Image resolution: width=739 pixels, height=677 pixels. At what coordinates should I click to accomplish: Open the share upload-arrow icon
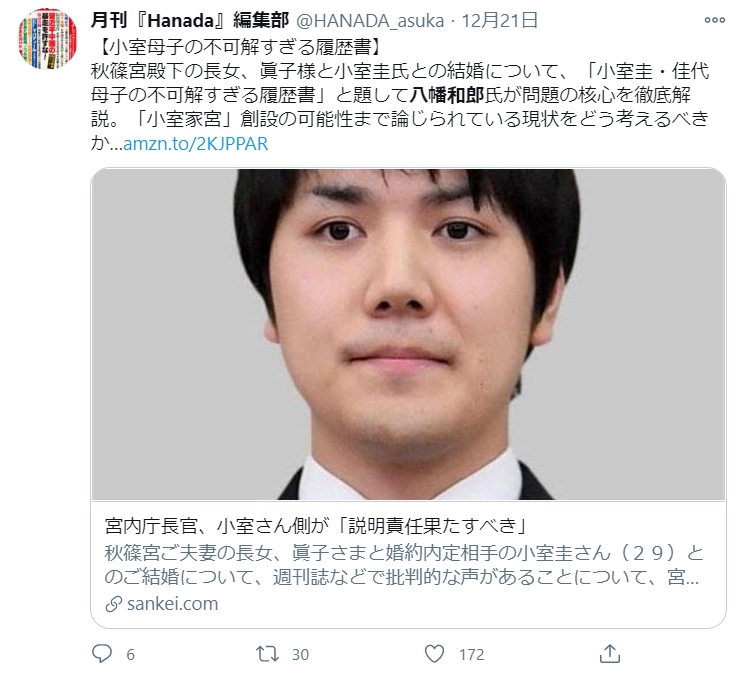pos(609,654)
